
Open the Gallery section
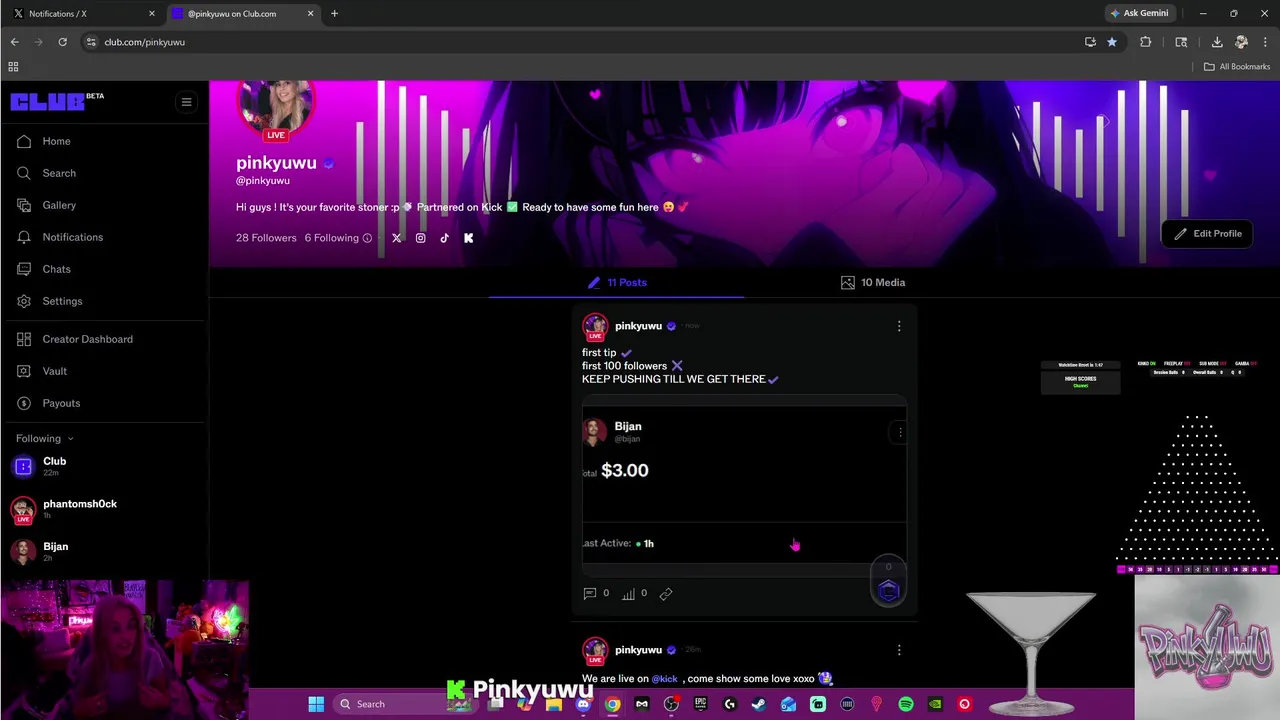point(46,205)
